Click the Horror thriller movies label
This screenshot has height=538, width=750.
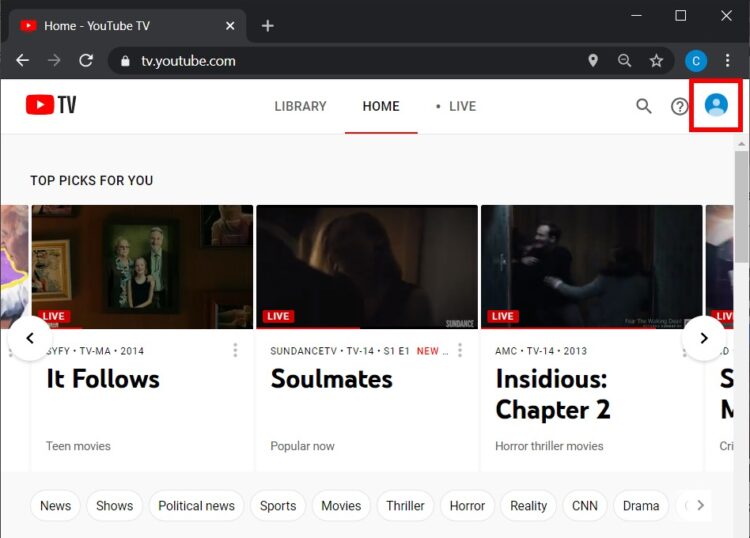(549, 446)
